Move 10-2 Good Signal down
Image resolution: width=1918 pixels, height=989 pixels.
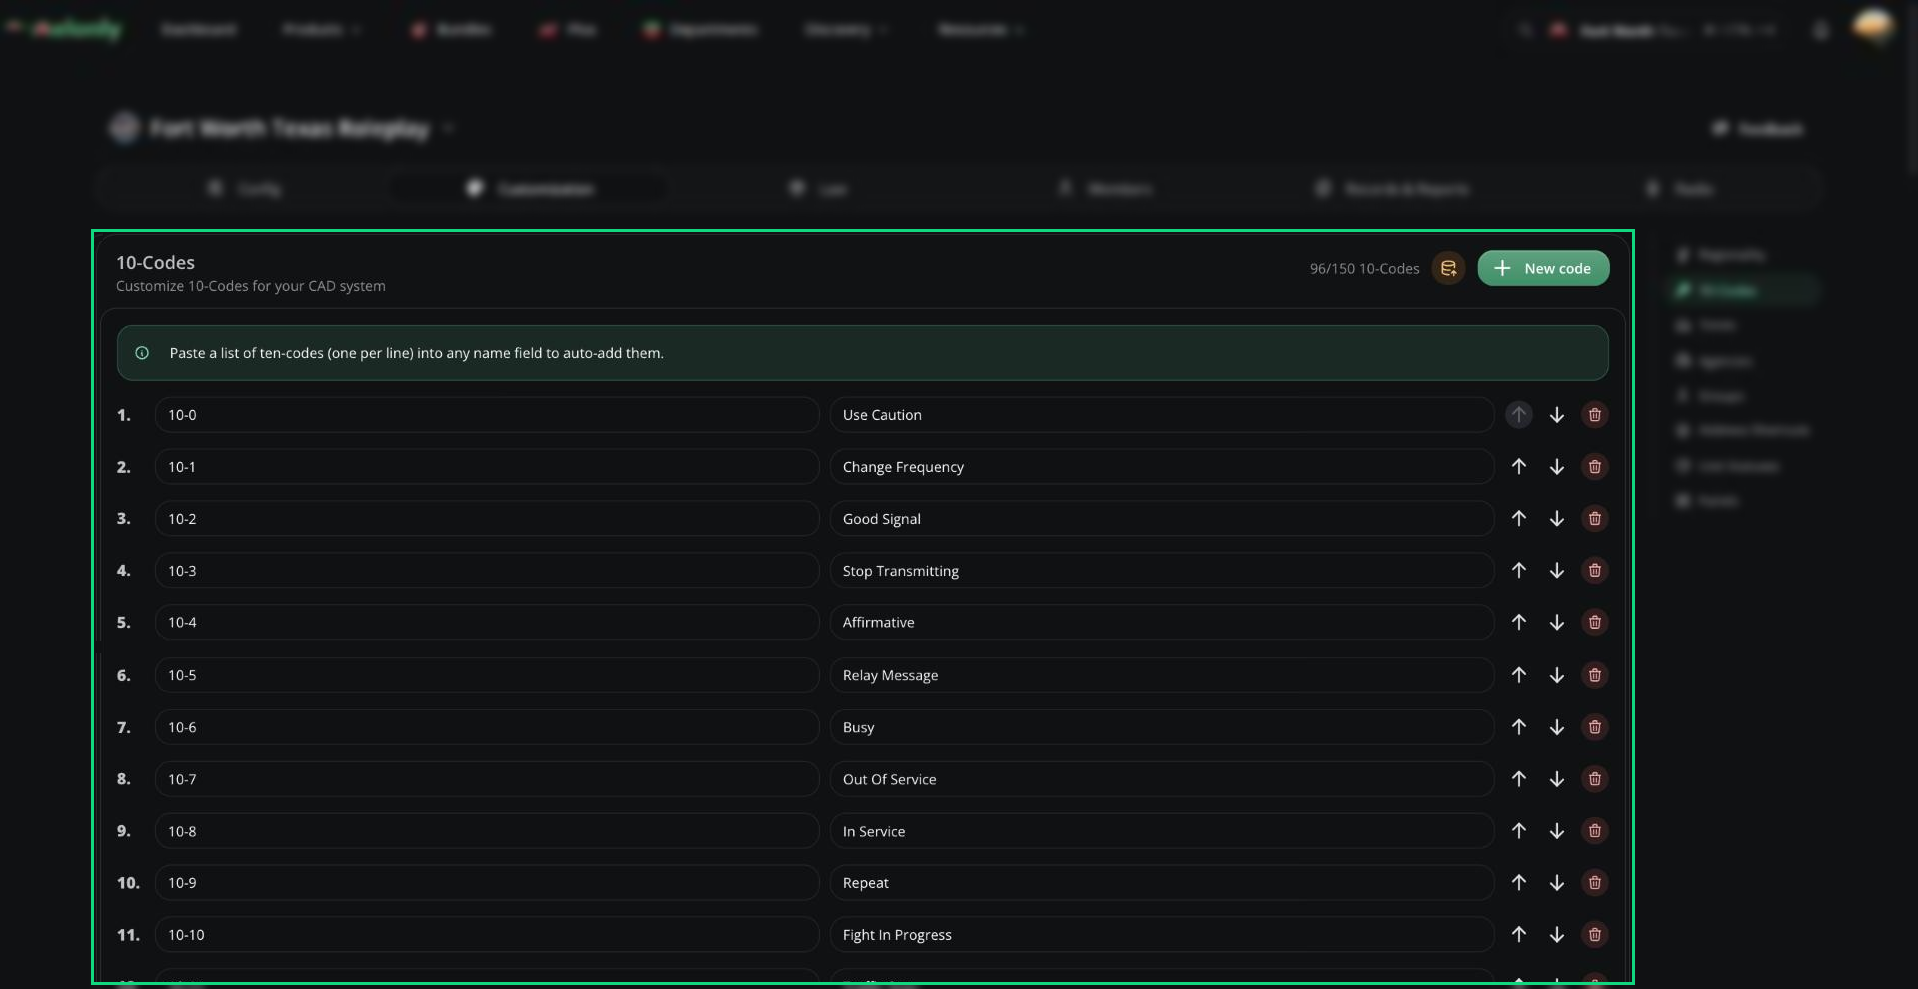(x=1556, y=519)
